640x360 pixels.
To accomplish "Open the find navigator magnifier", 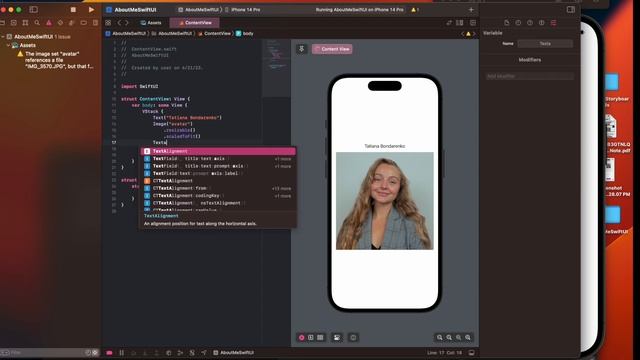I will coord(37,23).
